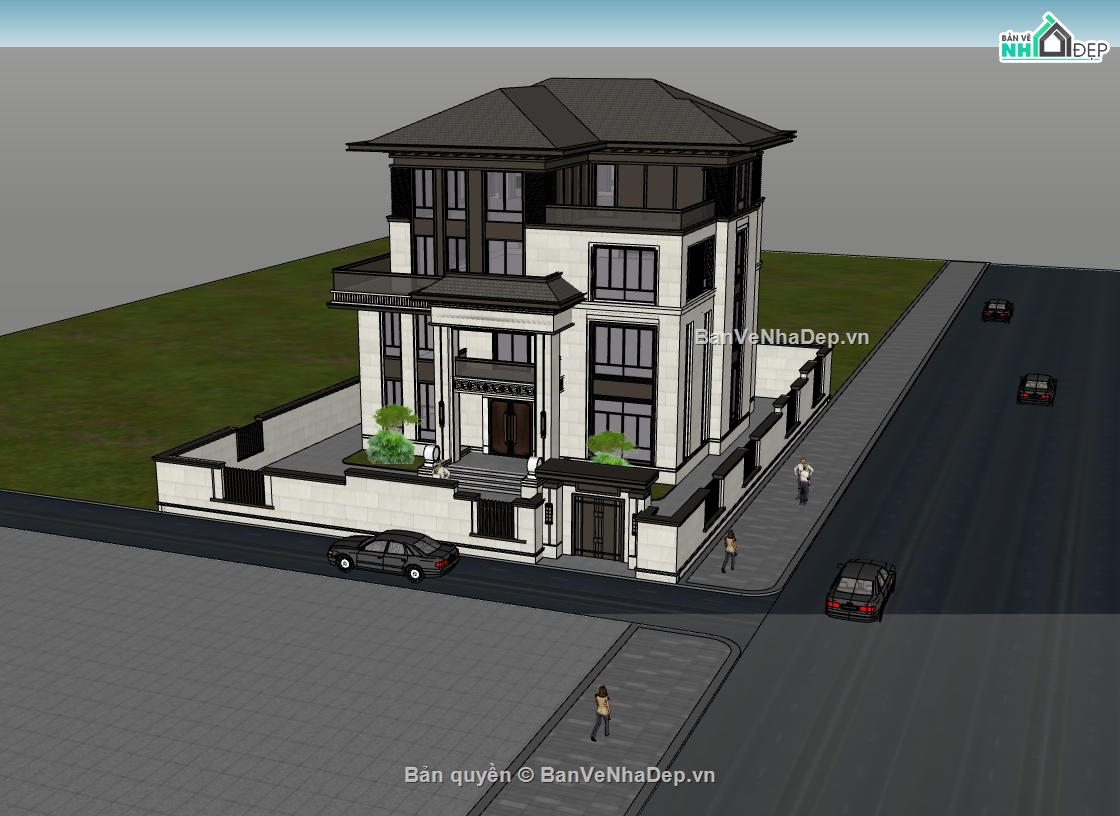Select the front entrance staircase
The height and width of the screenshot is (816, 1120).
(488, 477)
